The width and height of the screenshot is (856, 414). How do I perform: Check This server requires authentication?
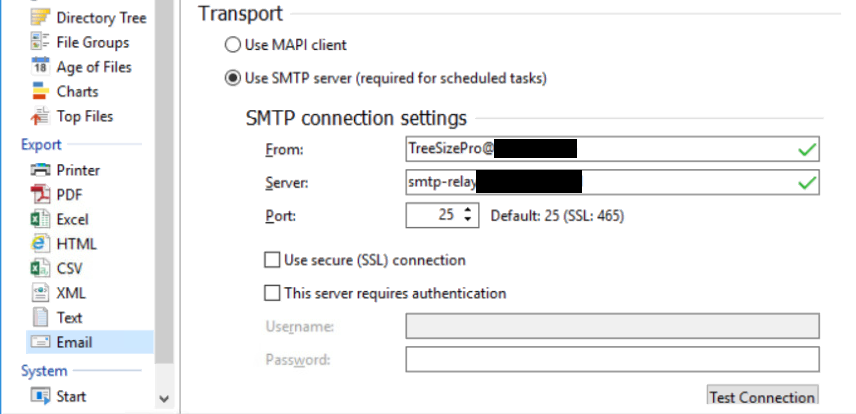pyautogui.click(x=272, y=293)
